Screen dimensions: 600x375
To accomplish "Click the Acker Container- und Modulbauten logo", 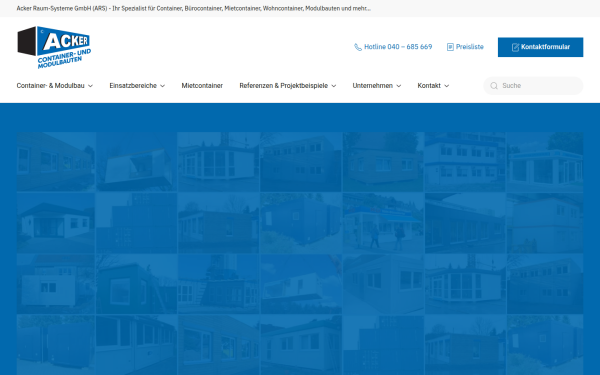I will 54,47.
